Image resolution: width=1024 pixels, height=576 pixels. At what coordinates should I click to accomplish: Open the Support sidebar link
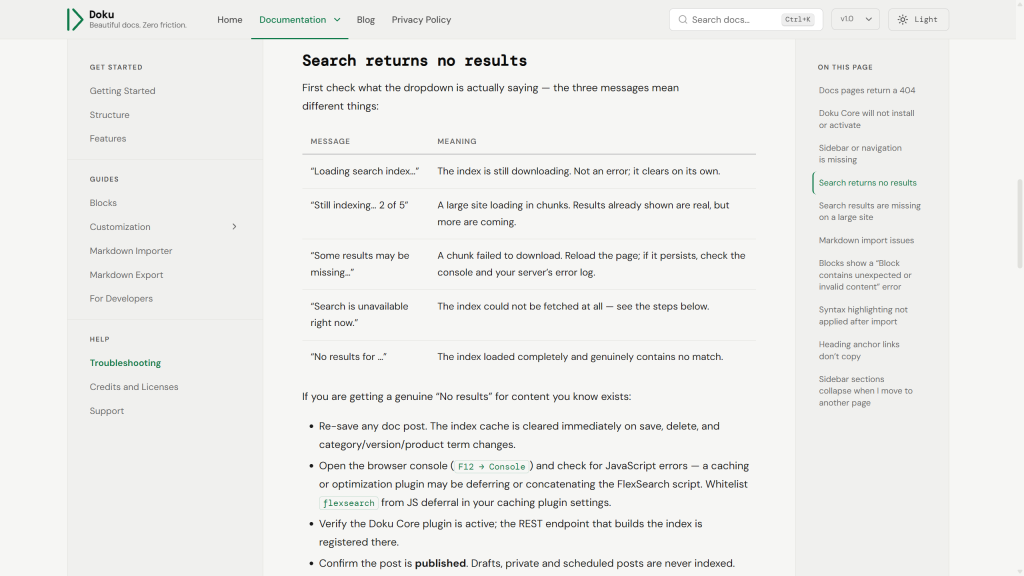click(106, 411)
